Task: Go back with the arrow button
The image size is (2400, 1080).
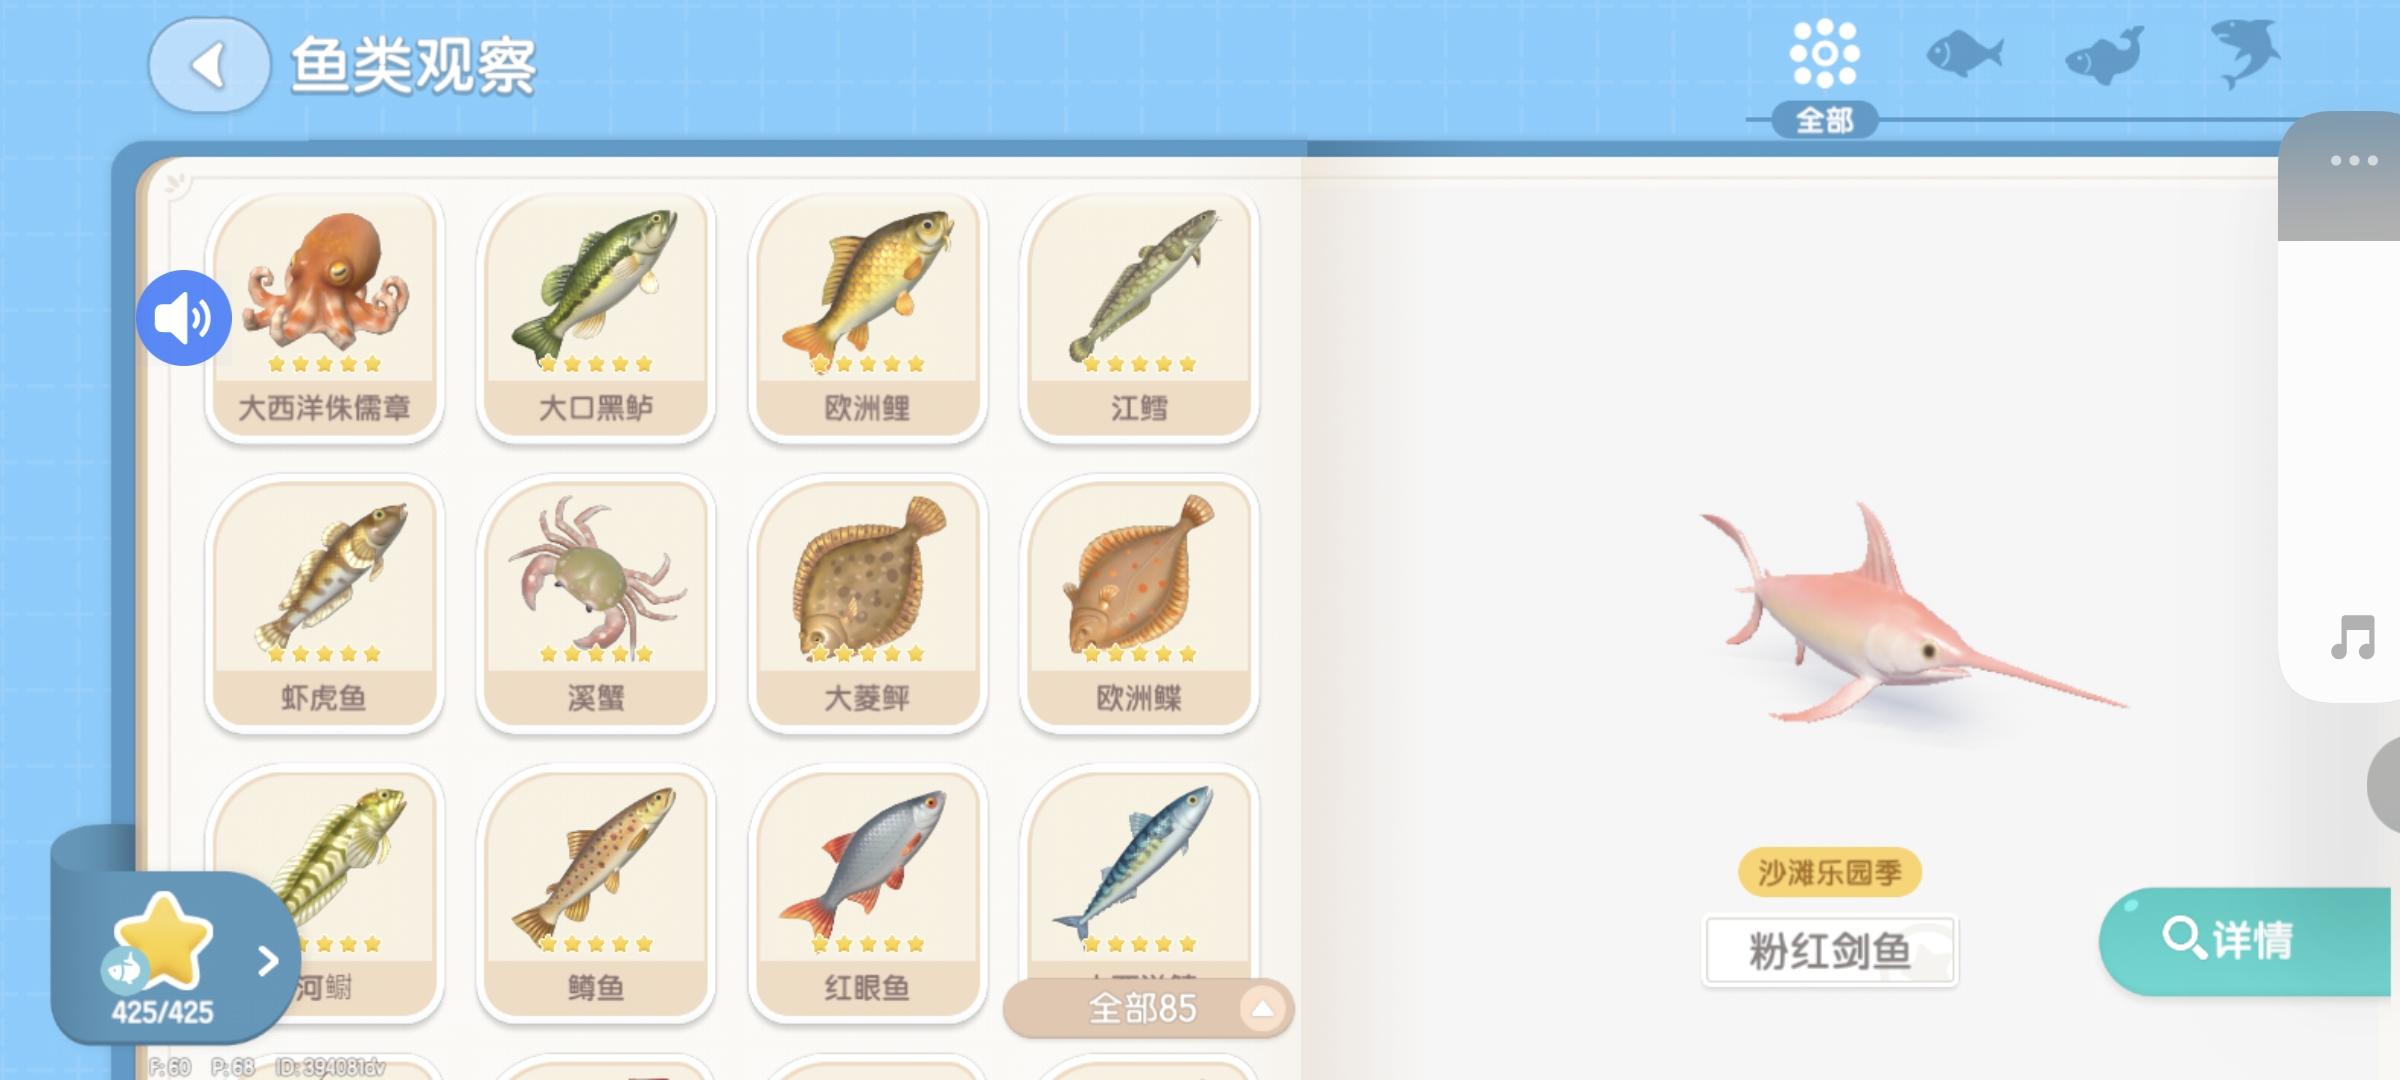Action: [209, 65]
